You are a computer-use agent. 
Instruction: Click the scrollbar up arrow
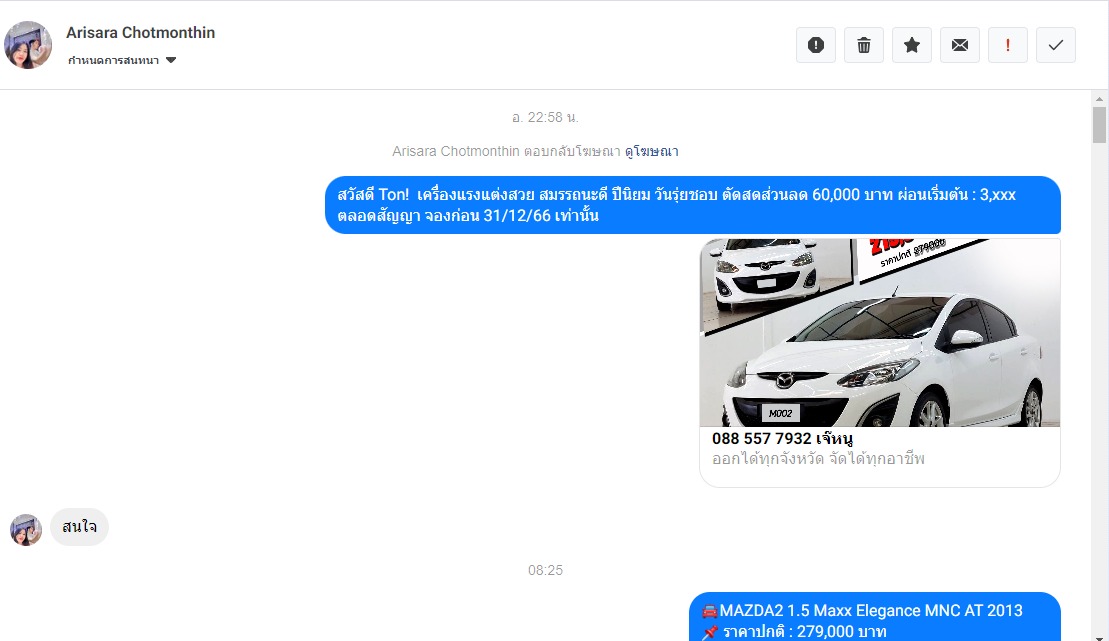(1099, 98)
